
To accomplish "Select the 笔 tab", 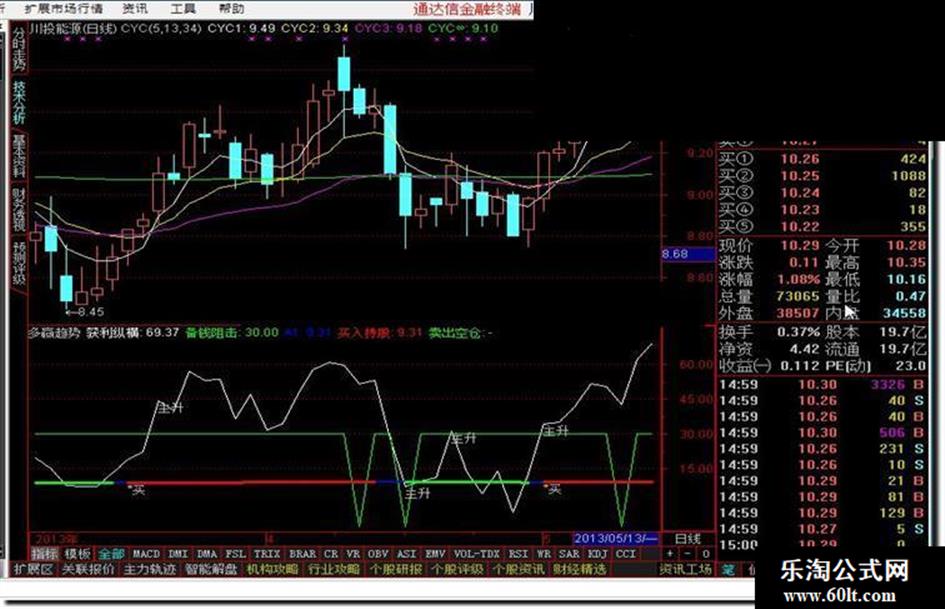I will (729, 569).
